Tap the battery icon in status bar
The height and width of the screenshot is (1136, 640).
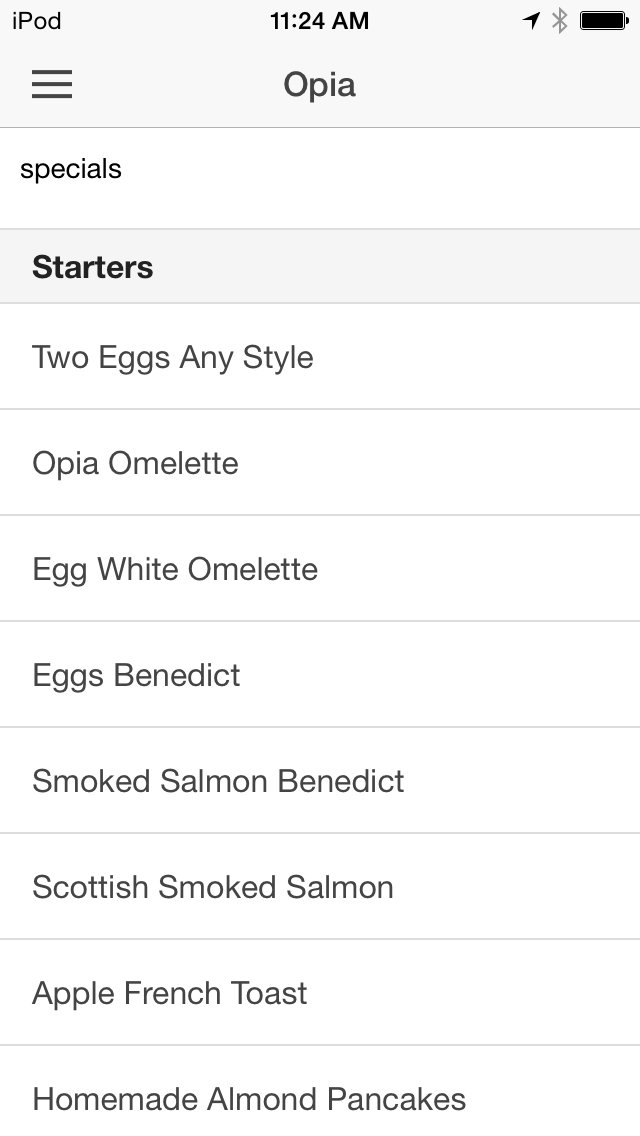(603, 20)
